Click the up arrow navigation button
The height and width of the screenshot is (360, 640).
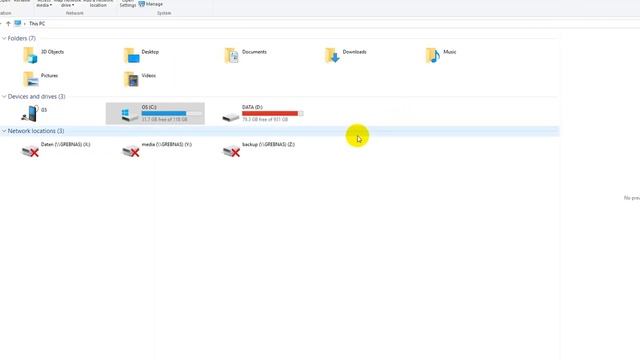click(x=8, y=24)
